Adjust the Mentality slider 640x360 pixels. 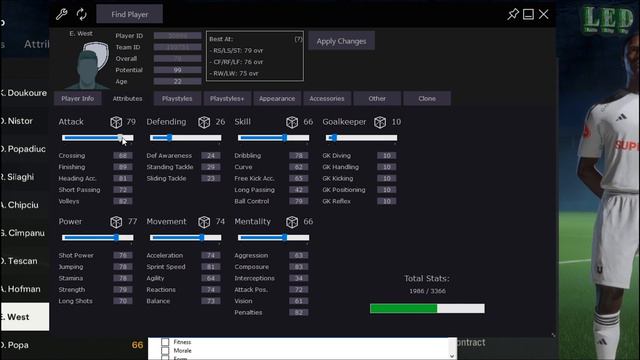point(273,238)
